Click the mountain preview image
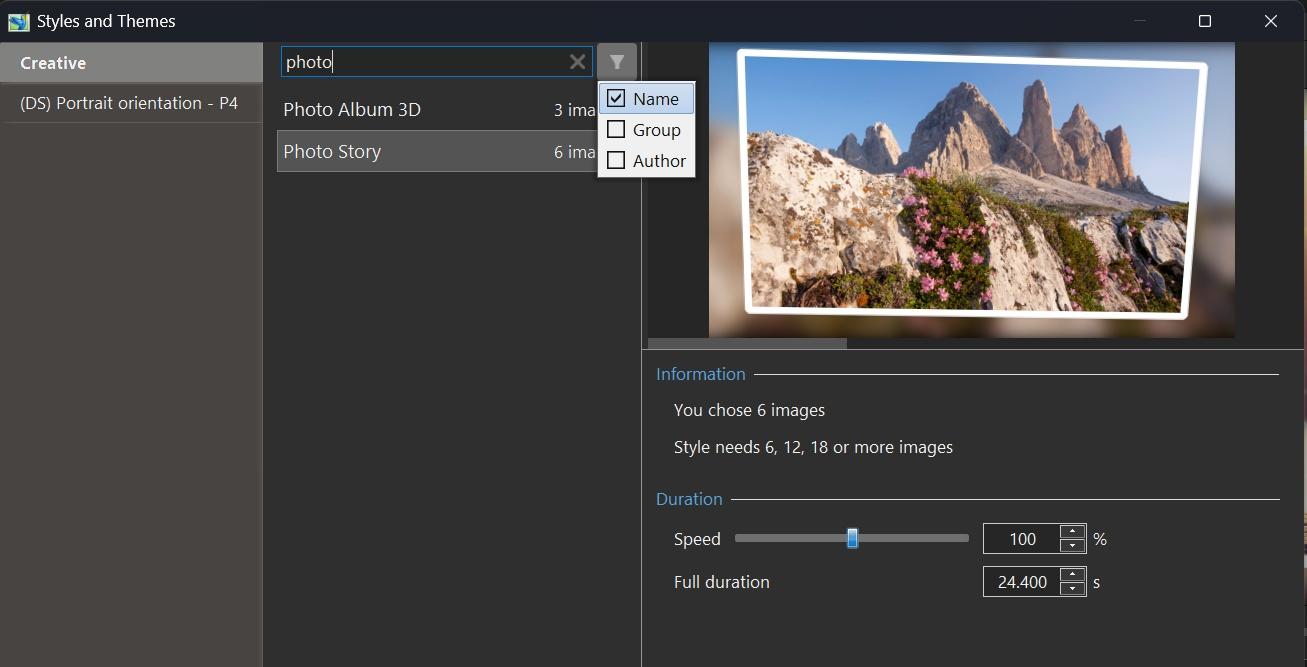The image size is (1307, 667). point(971,190)
